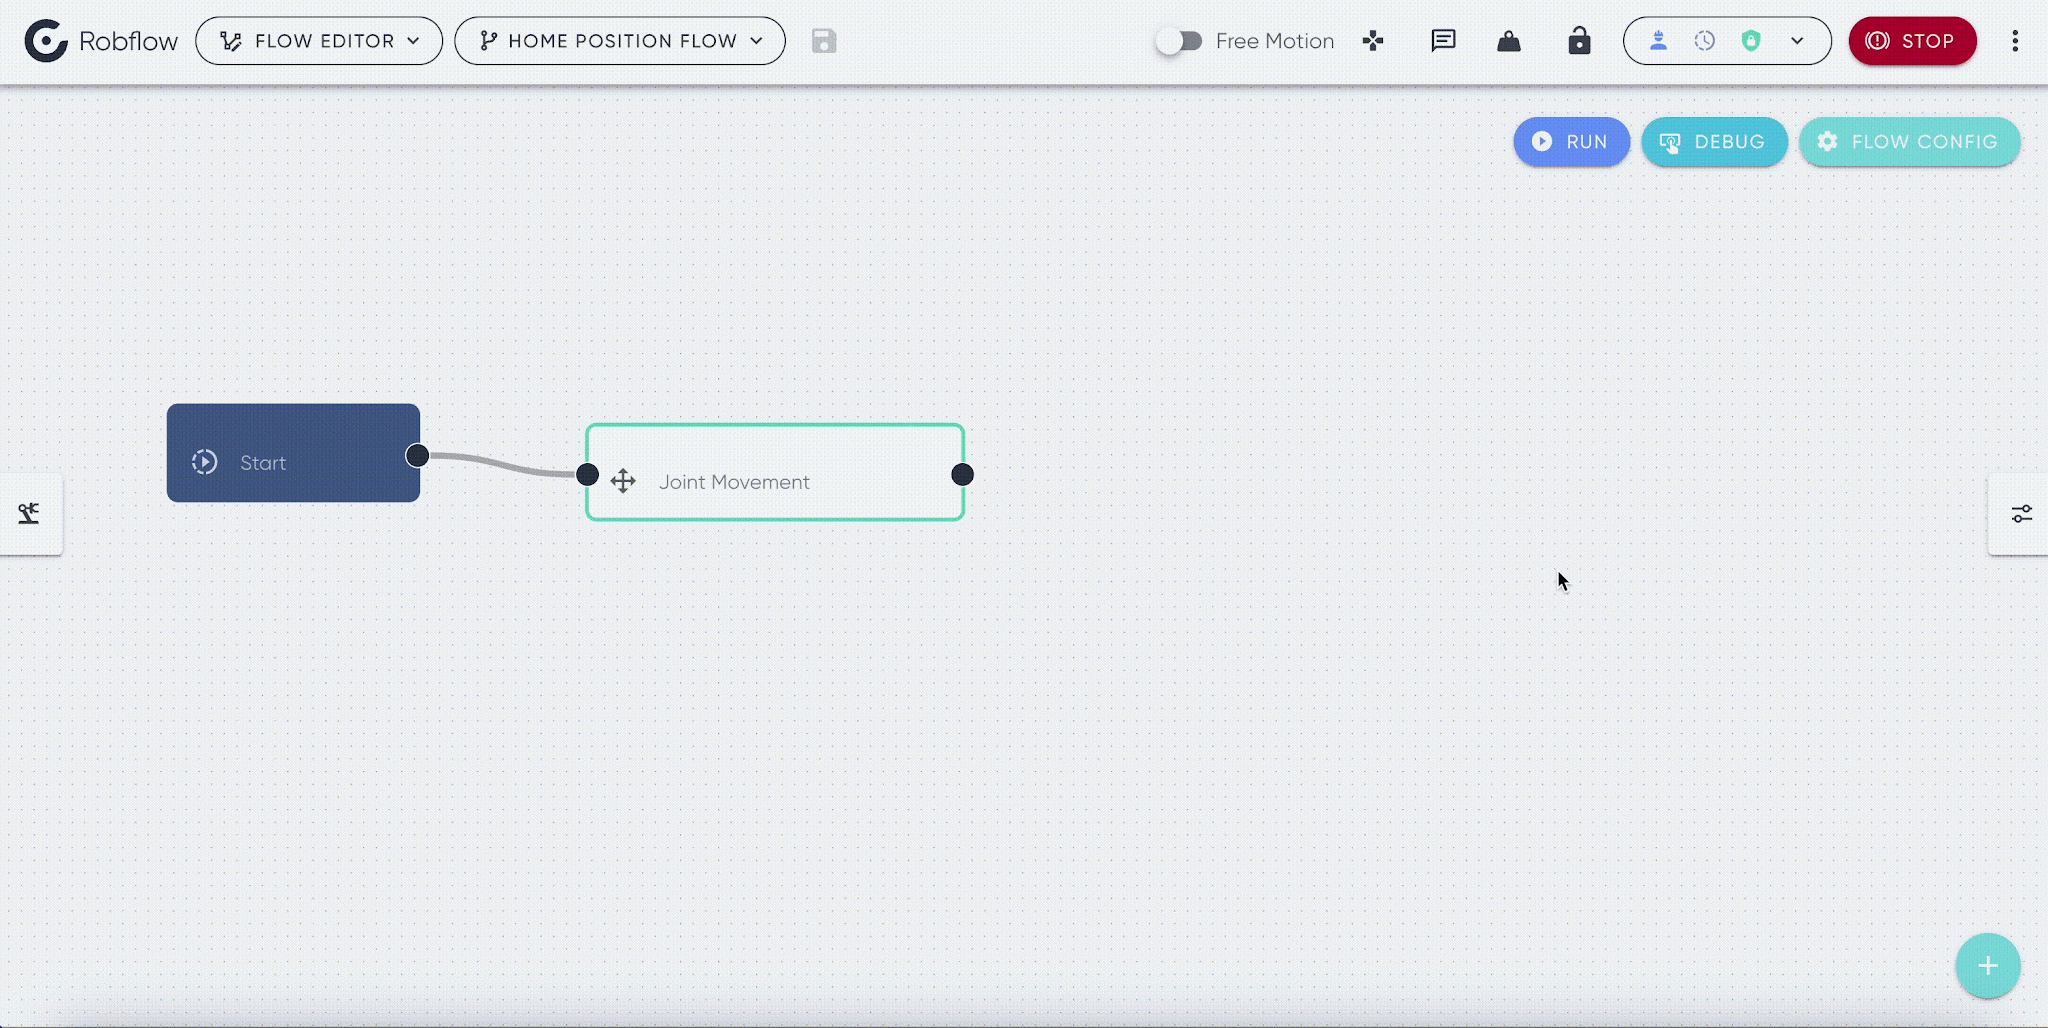Click the save disk icon
This screenshot has width=2048, height=1028.
pos(824,41)
